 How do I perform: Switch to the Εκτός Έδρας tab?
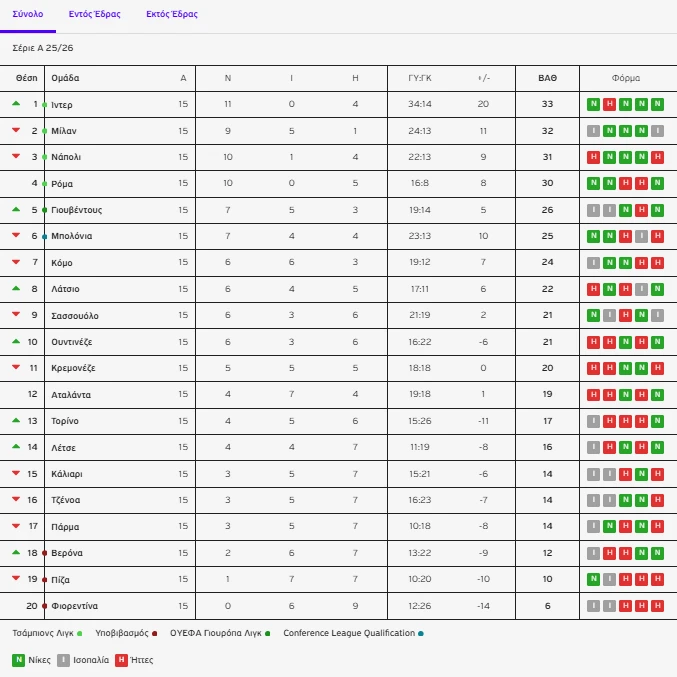tap(172, 15)
